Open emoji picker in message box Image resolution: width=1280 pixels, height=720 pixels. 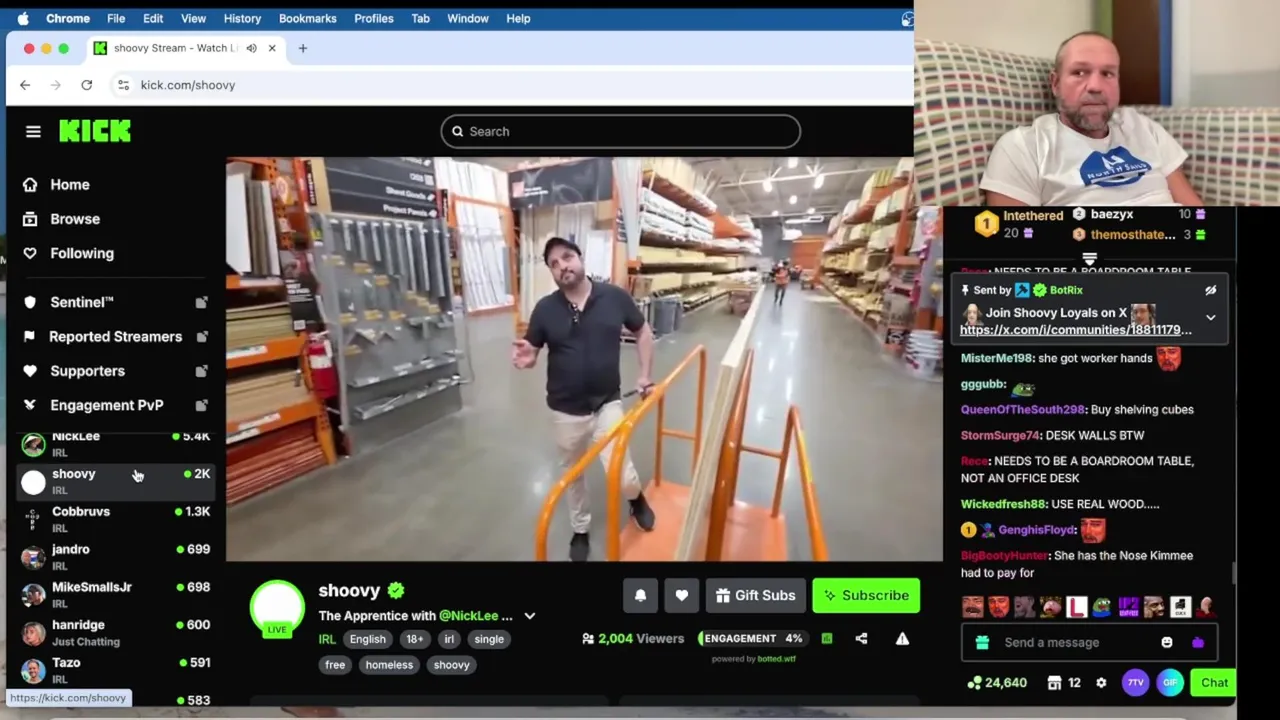[1167, 642]
